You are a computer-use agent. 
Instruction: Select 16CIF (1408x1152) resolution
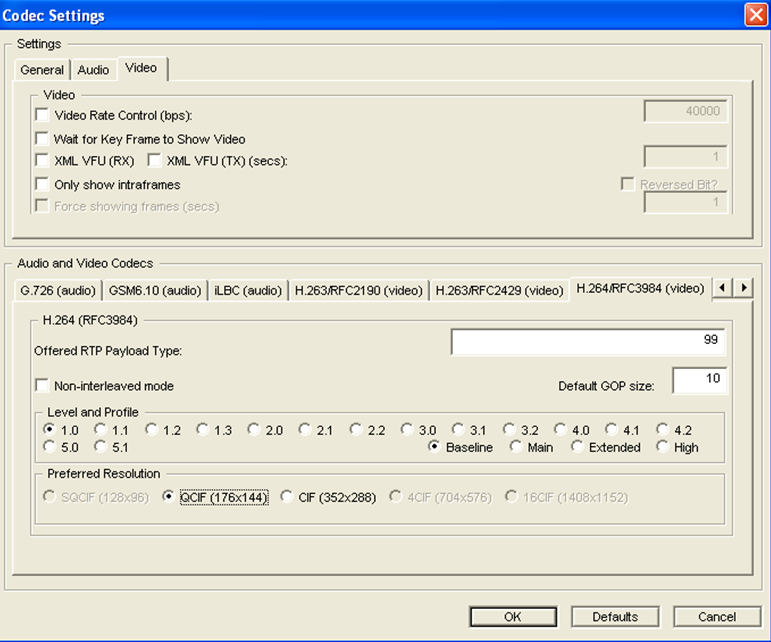coord(511,496)
